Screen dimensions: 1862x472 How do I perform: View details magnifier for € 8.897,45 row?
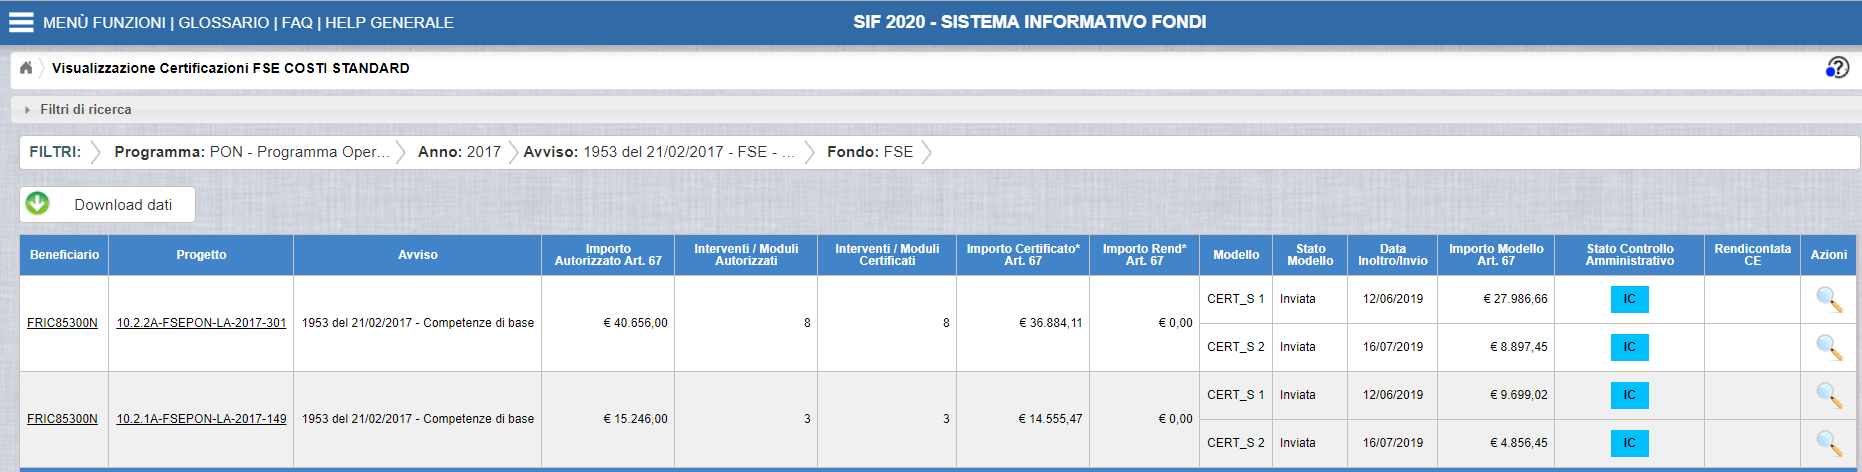1829,347
